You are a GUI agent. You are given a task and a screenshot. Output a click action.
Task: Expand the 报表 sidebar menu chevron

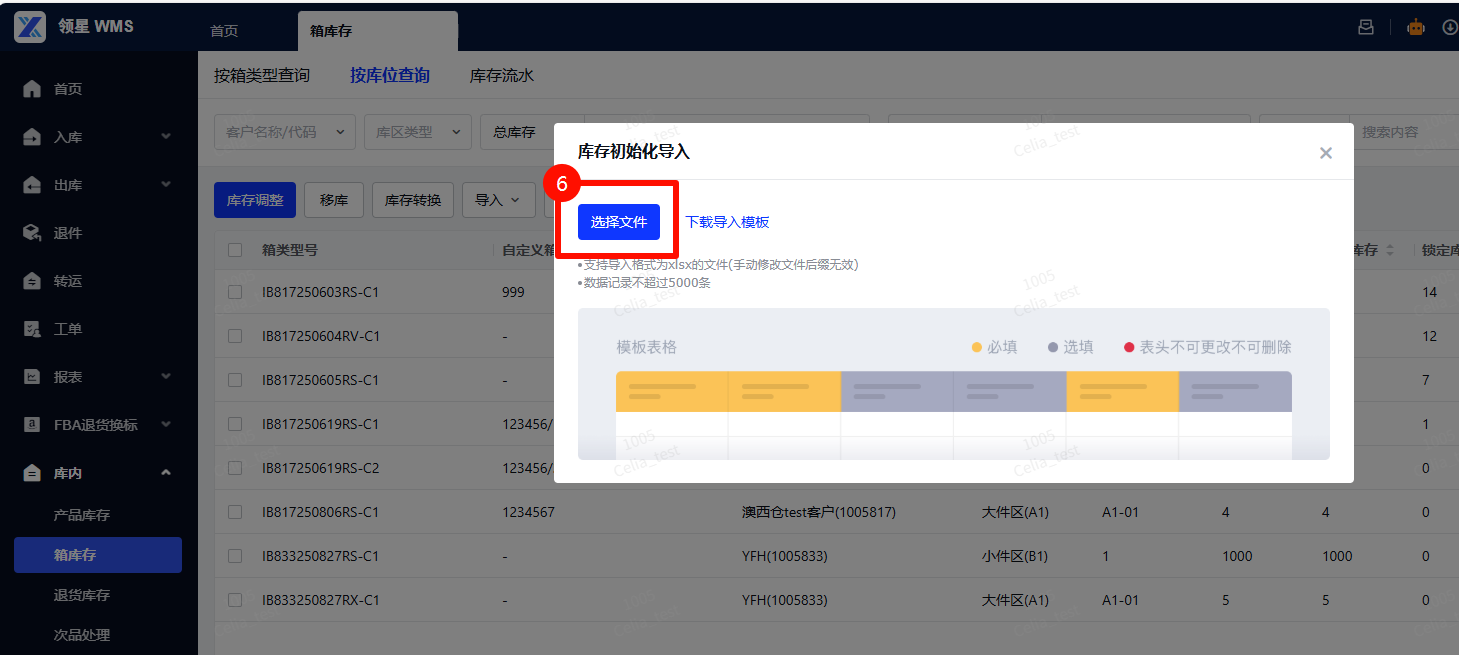pos(166,376)
